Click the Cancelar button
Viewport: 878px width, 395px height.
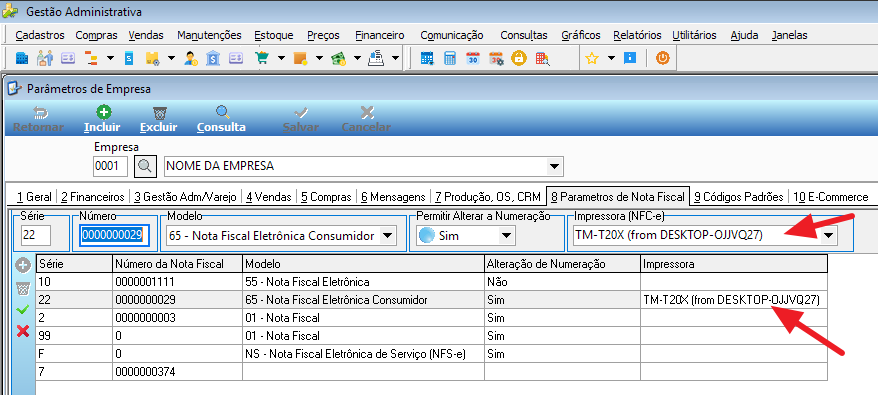[366, 119]
